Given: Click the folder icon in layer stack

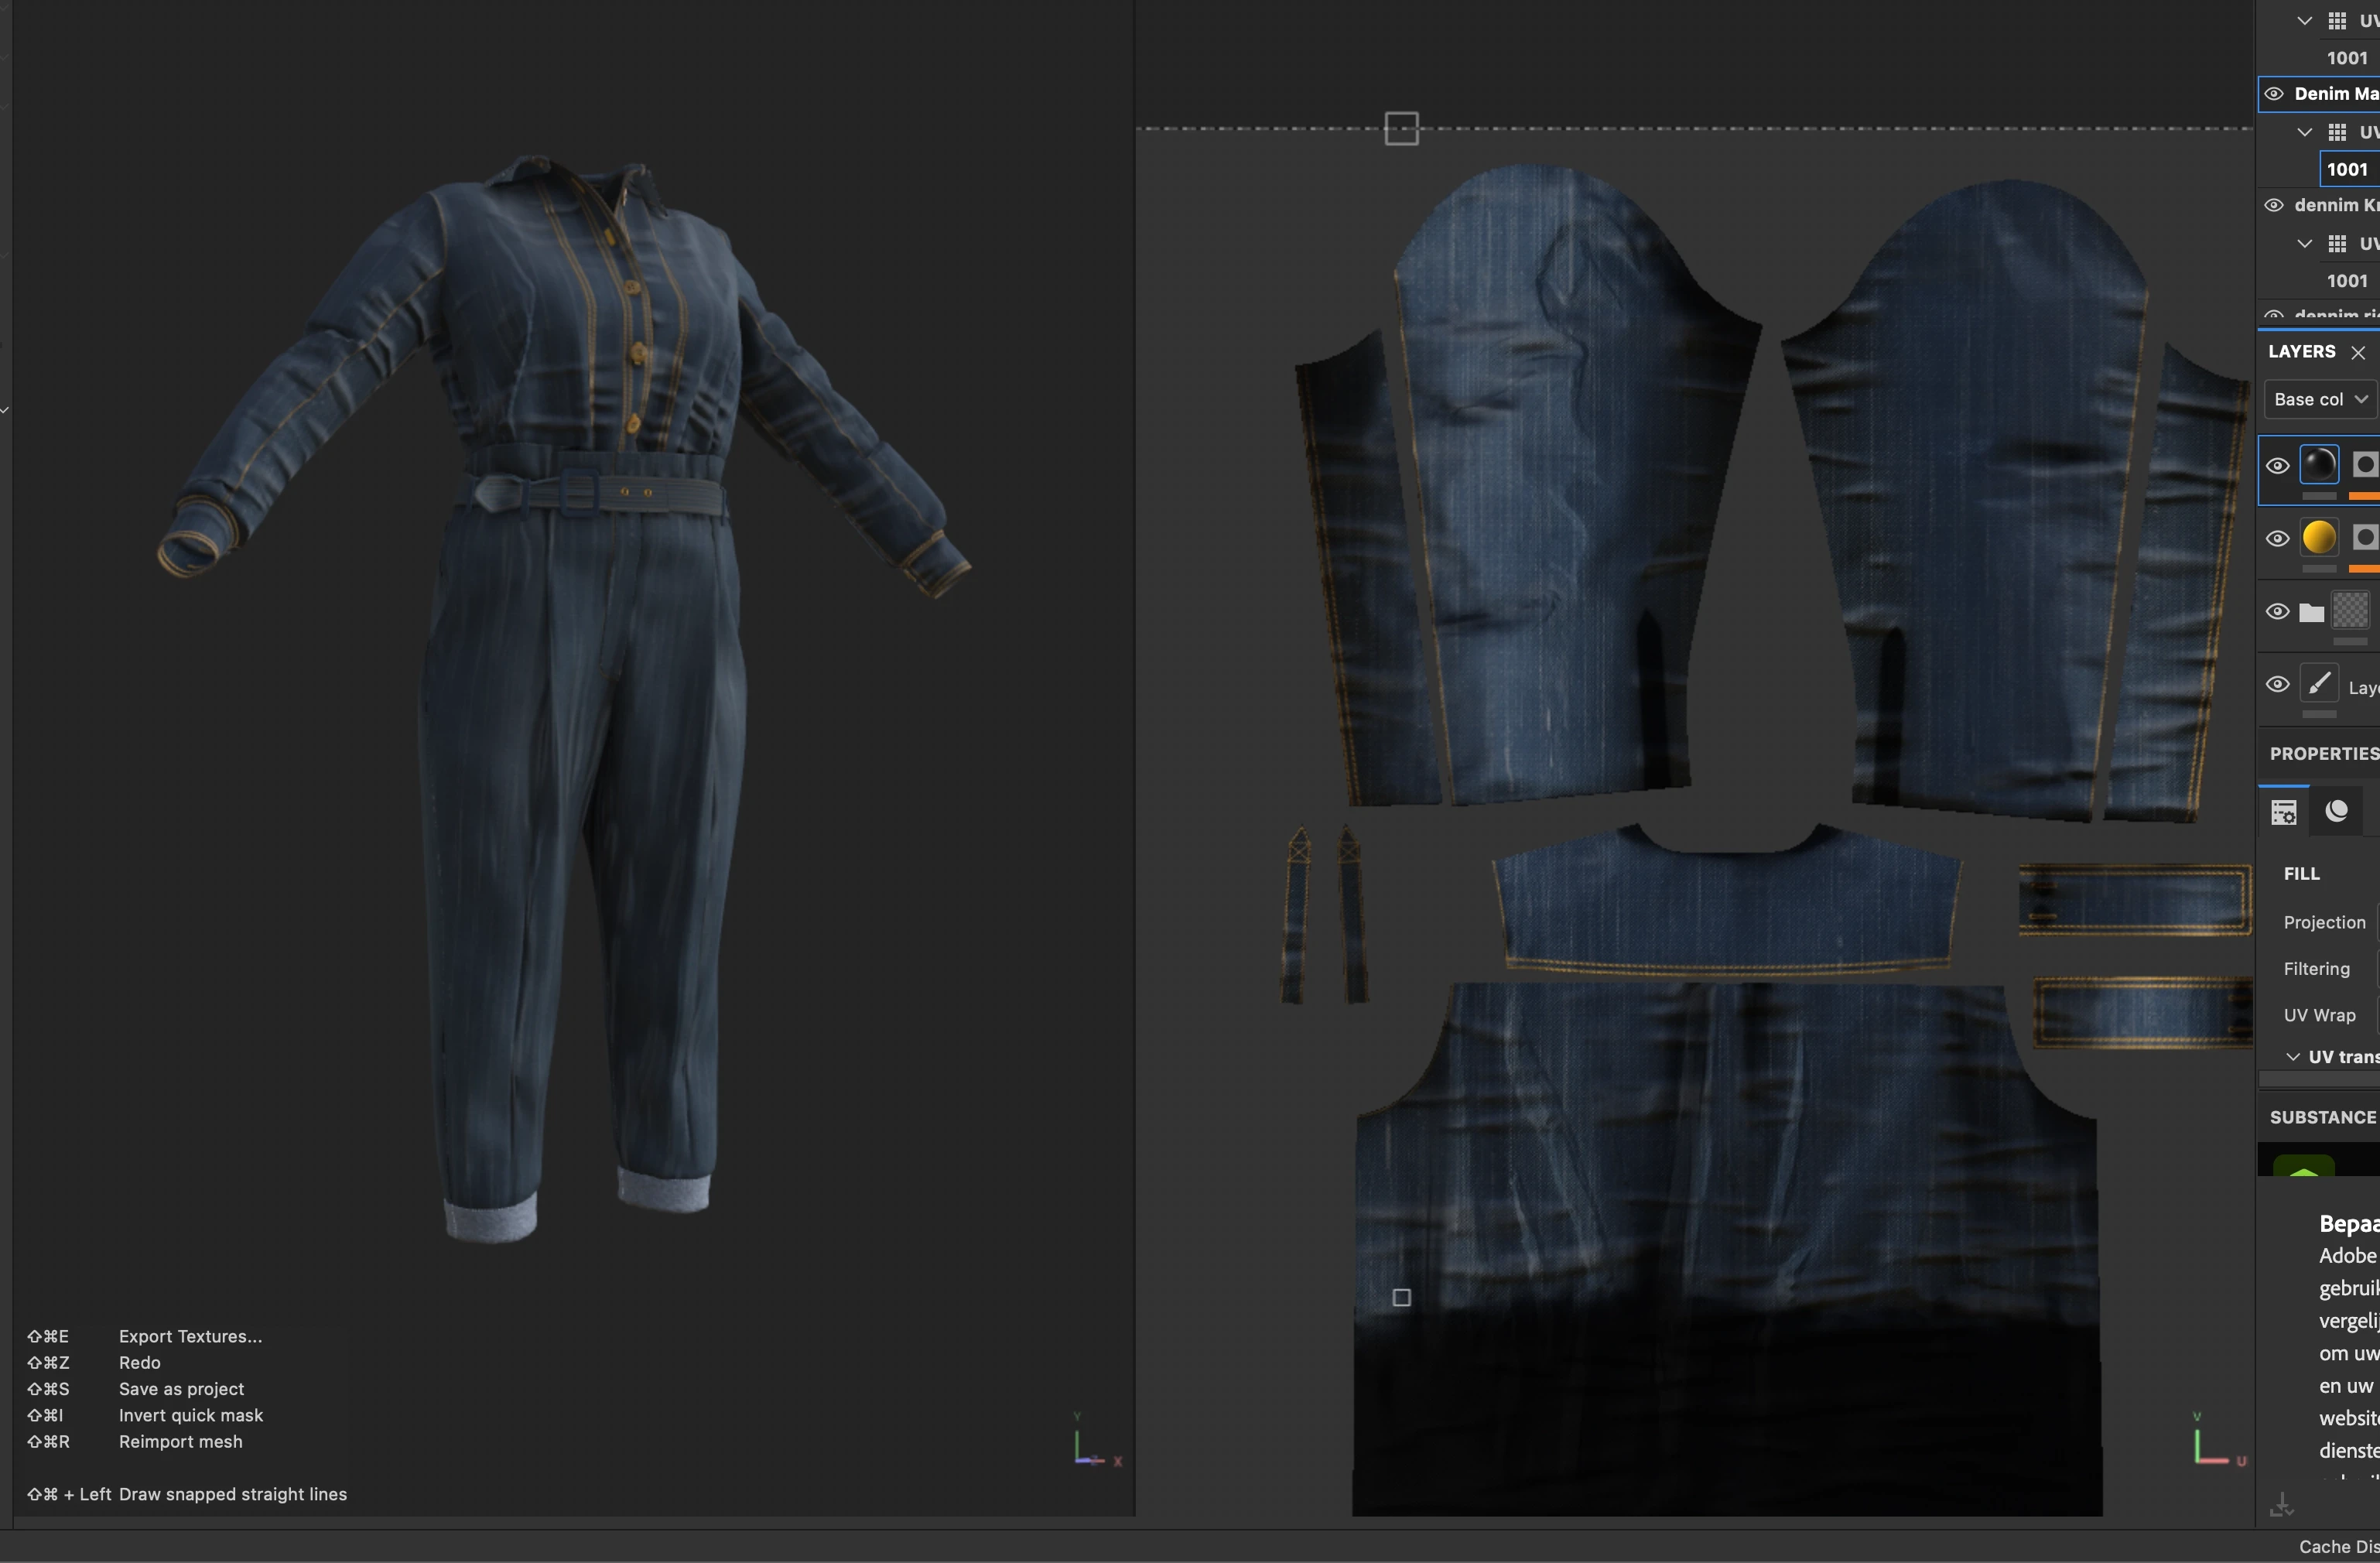Looking at the screenshot, I should click(x=2311, y=613).
